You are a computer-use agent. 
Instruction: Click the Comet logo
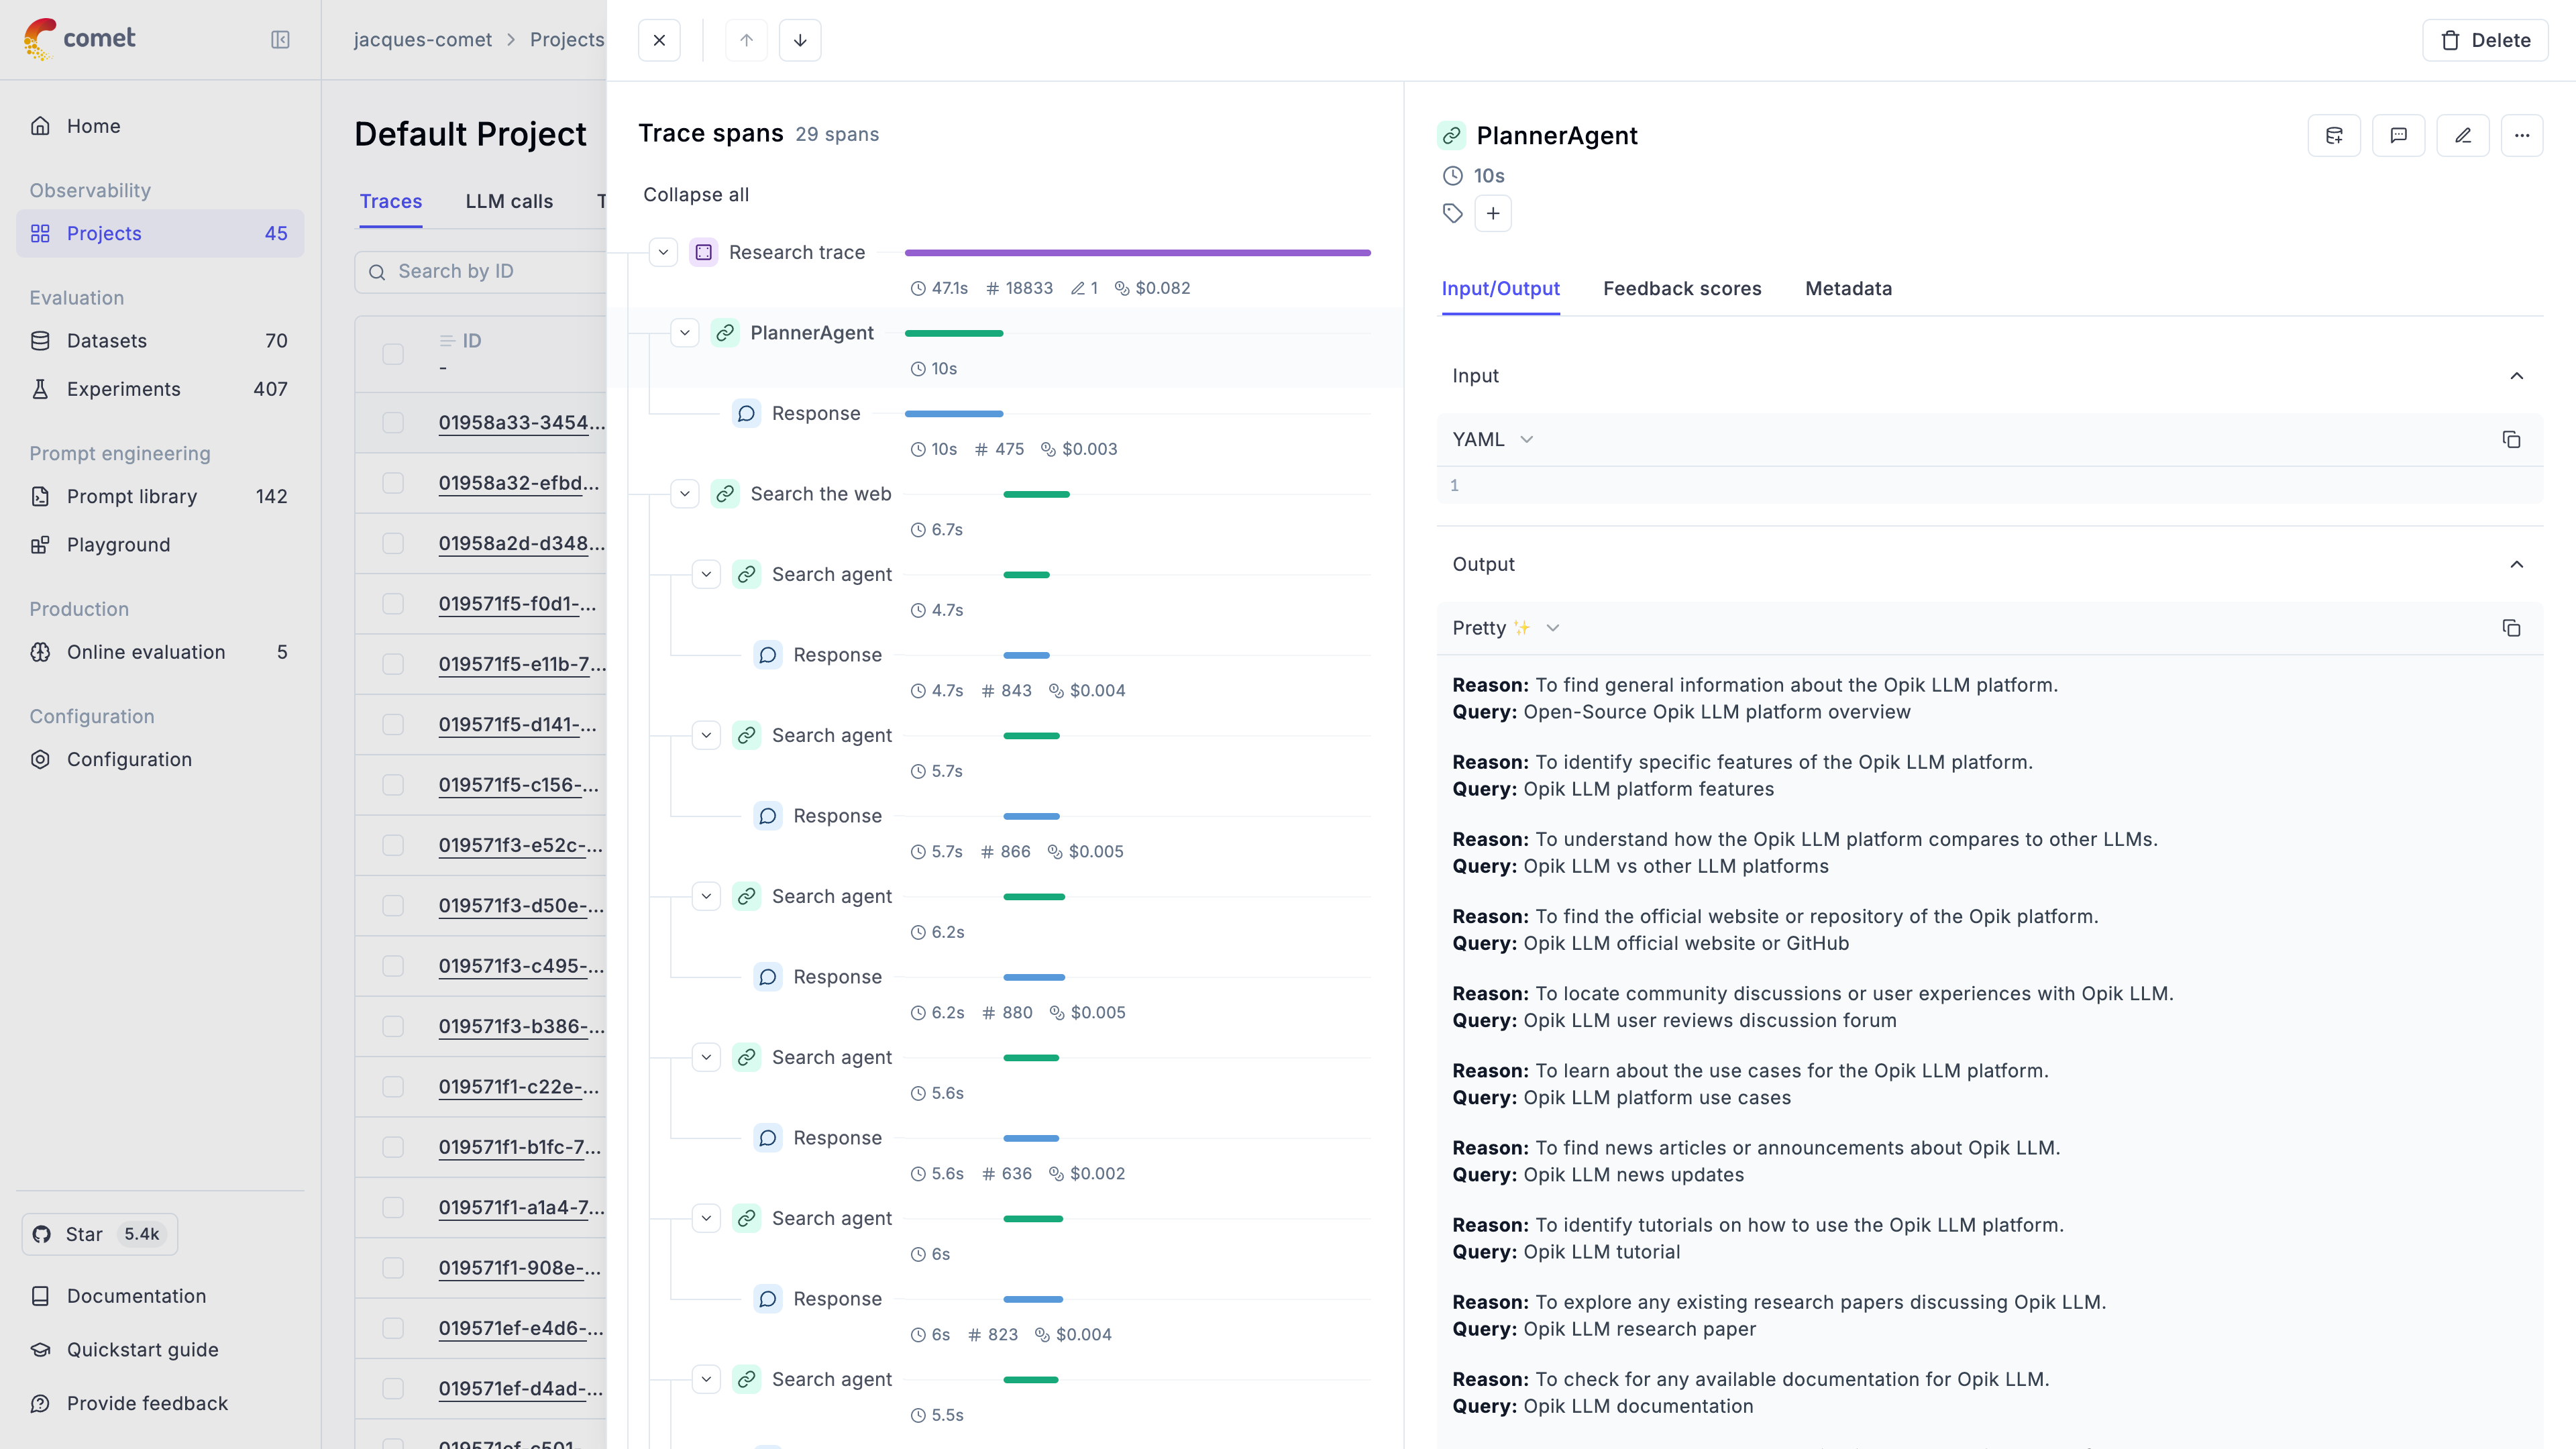click(79, 39)
